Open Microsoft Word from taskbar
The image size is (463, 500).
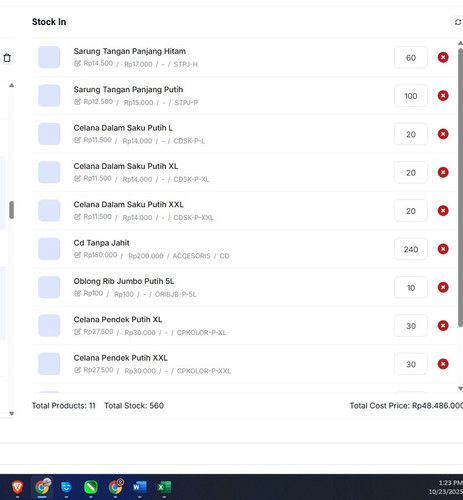click(140, 487)
